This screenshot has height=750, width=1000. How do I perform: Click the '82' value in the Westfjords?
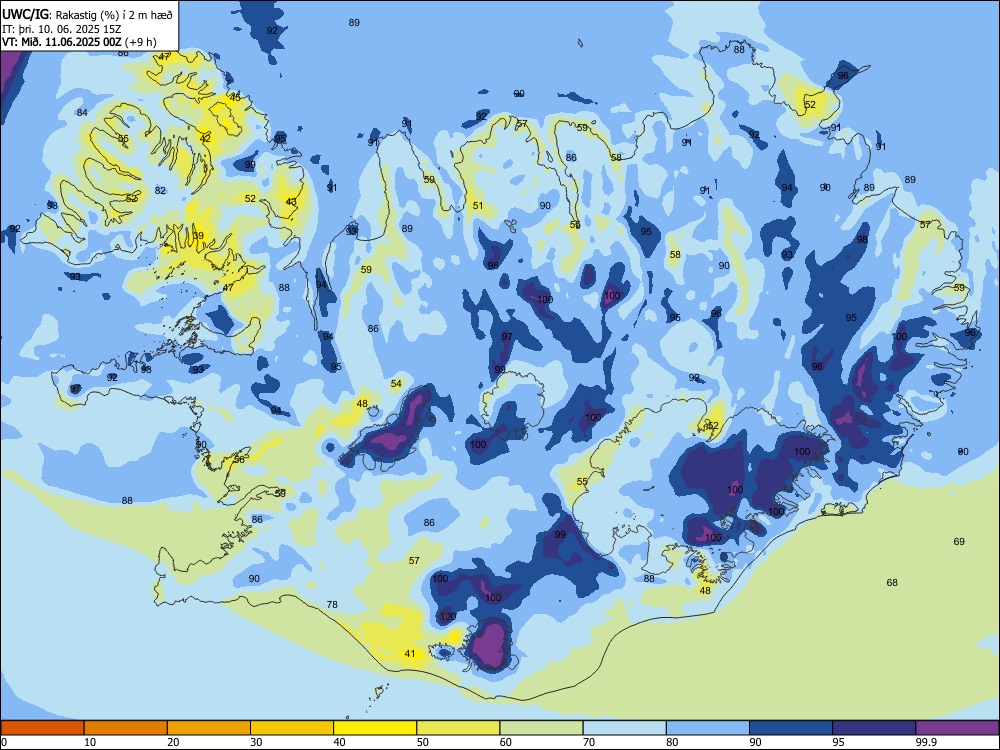(x=160, y=190)
